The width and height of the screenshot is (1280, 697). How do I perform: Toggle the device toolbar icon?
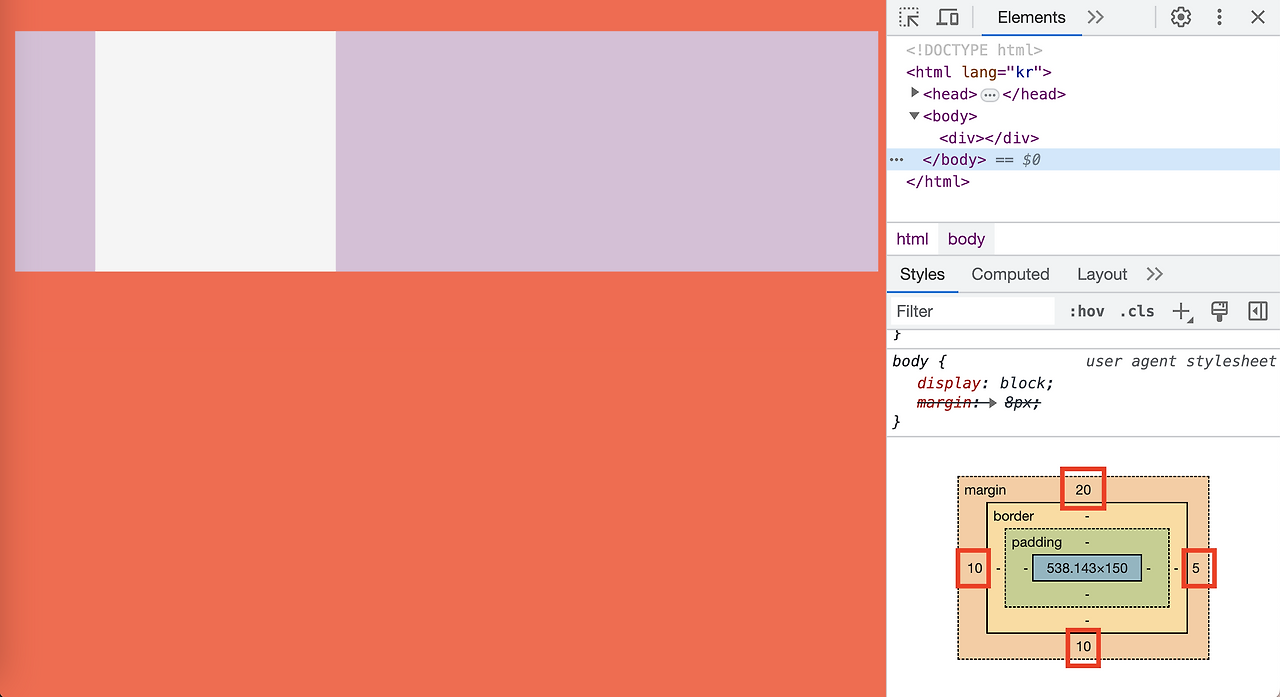pyautogui.click(x=947, y=17)
